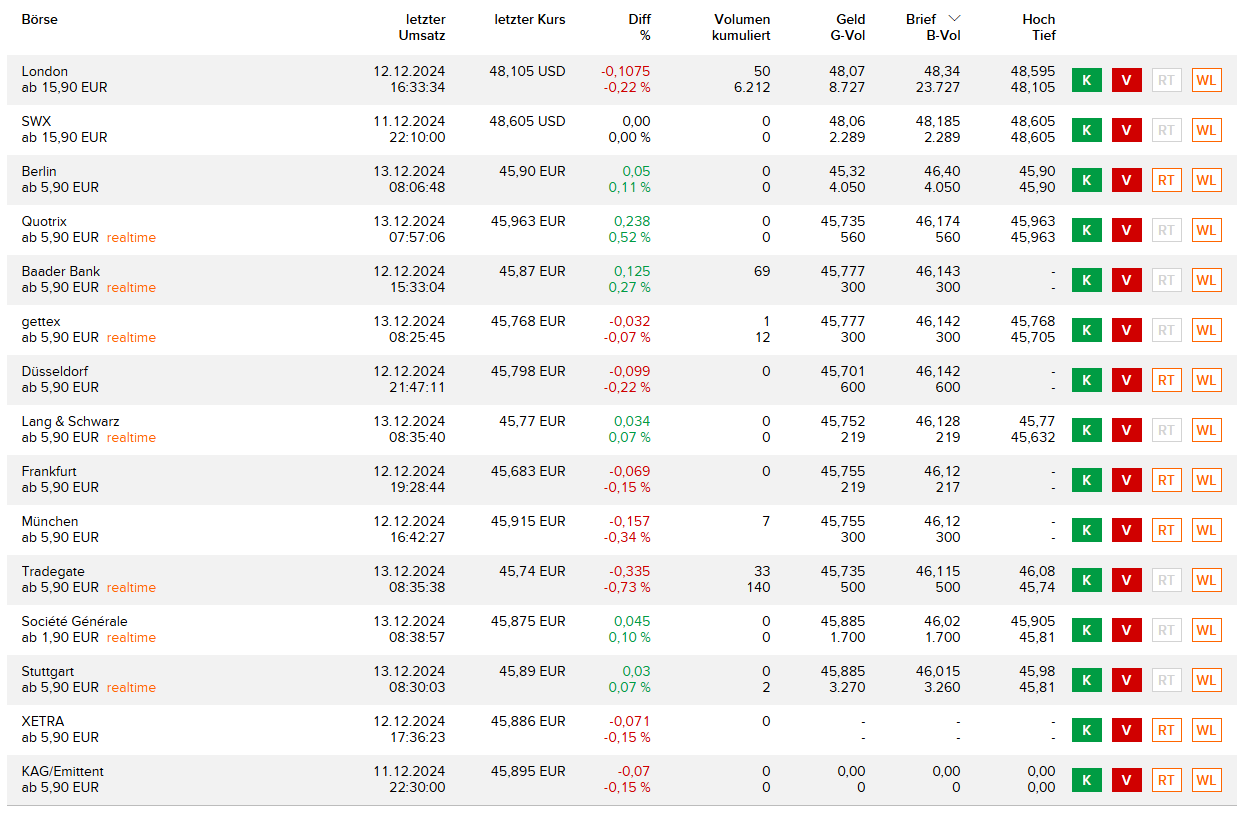Sort by Volumen kumuliert column header

click(x=741, y=27)
